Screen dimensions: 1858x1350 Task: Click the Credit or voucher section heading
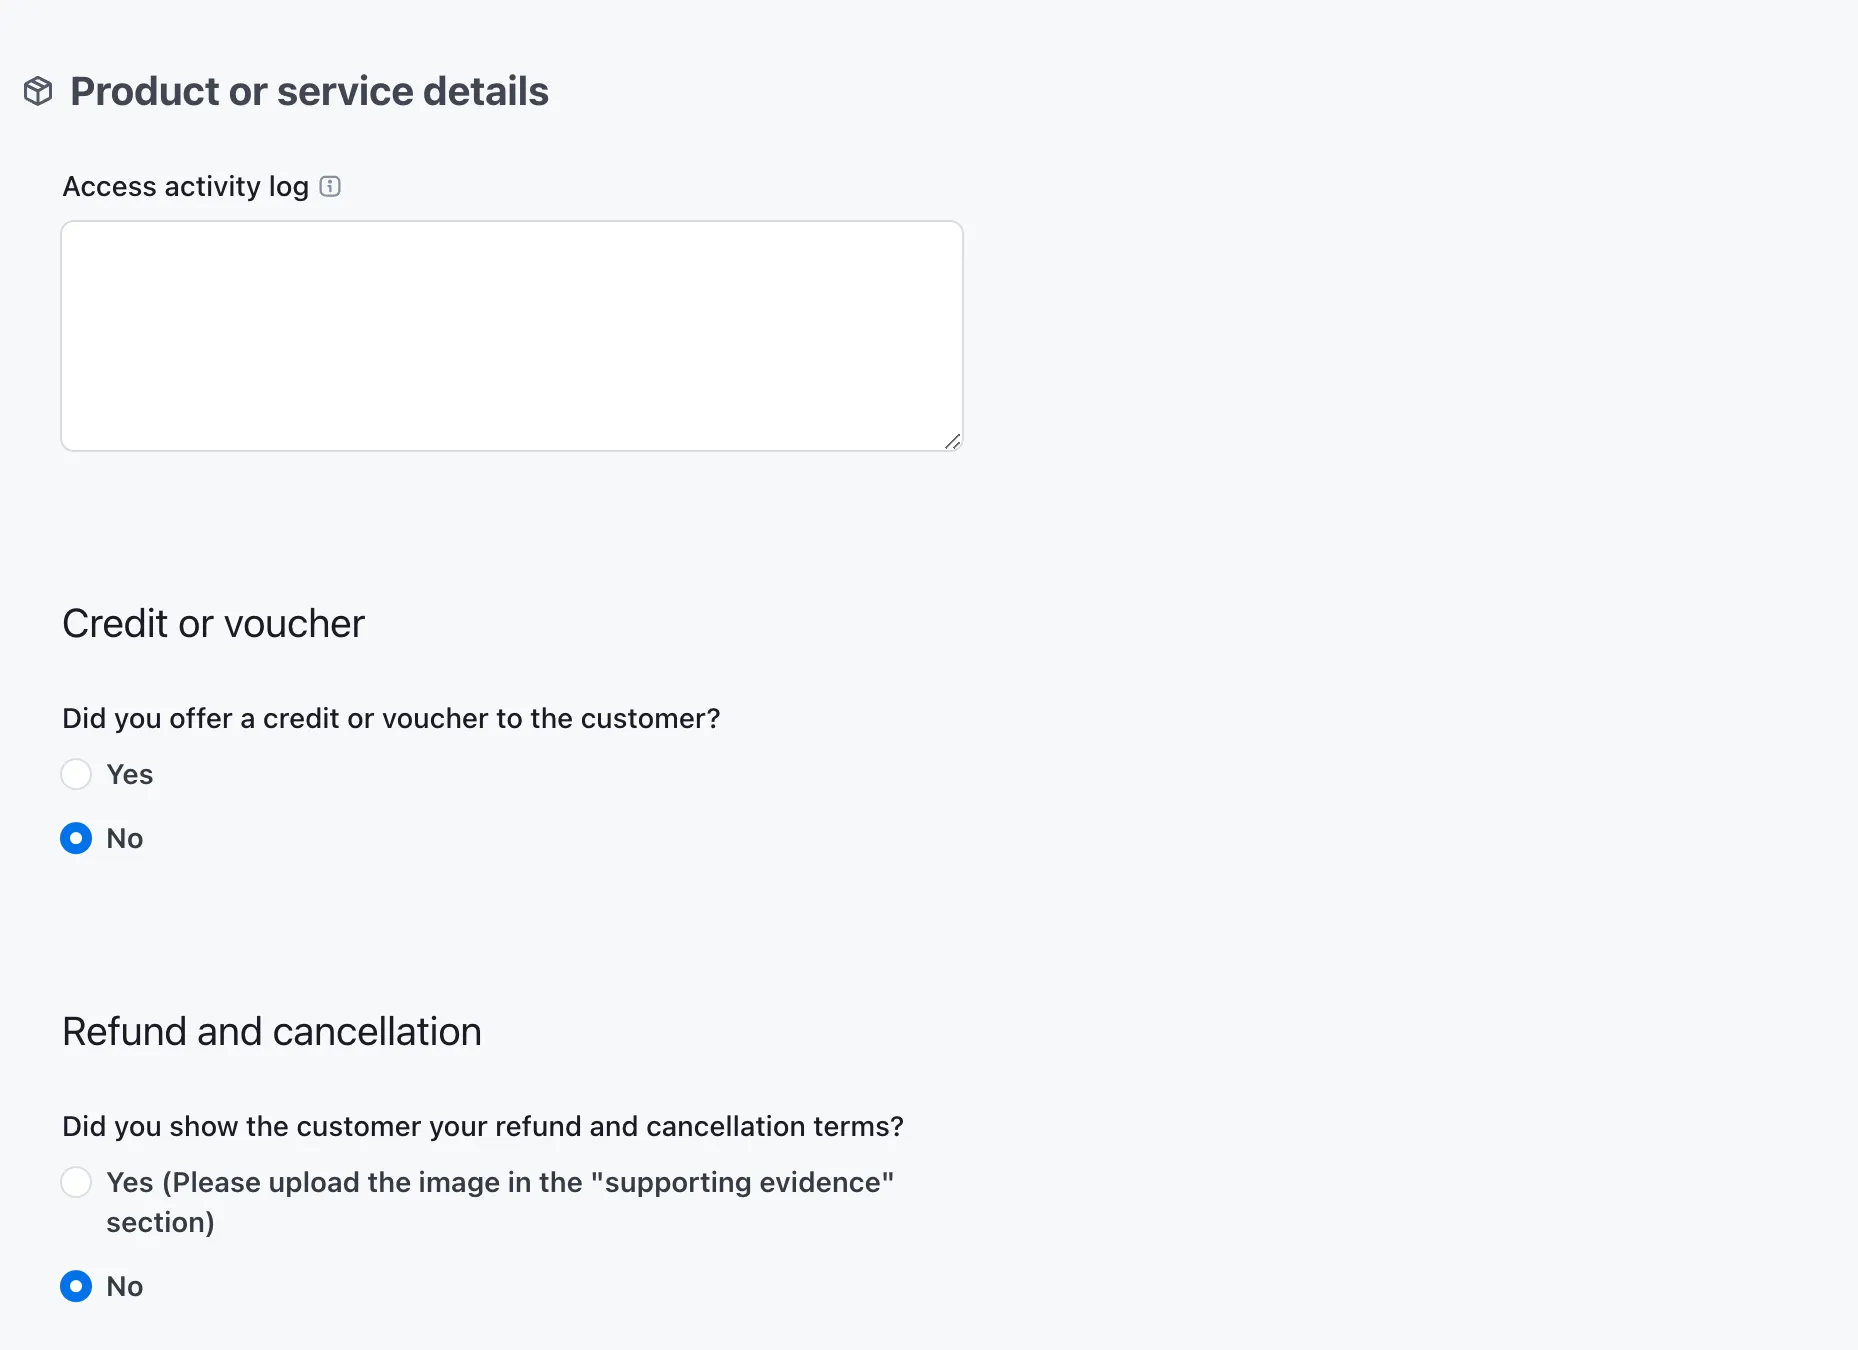point(213,623)
